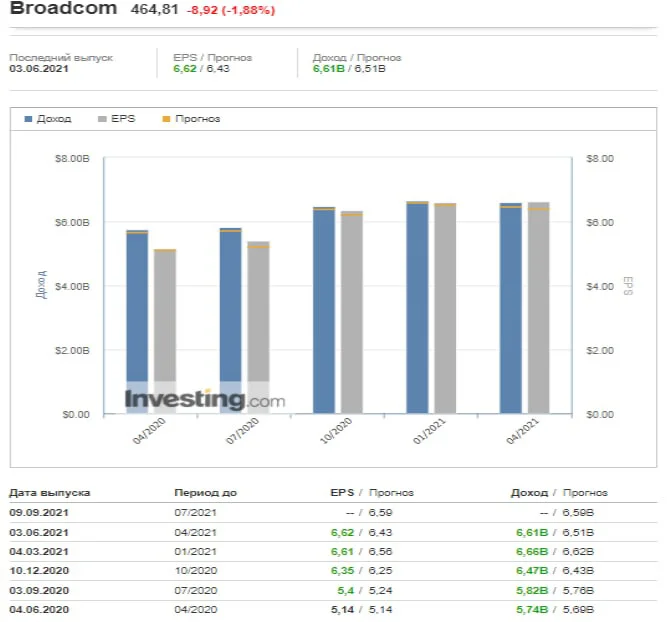Click the $4.00 right axis label
The width and height of the screenshot is (667, 622).
point(600,287)
